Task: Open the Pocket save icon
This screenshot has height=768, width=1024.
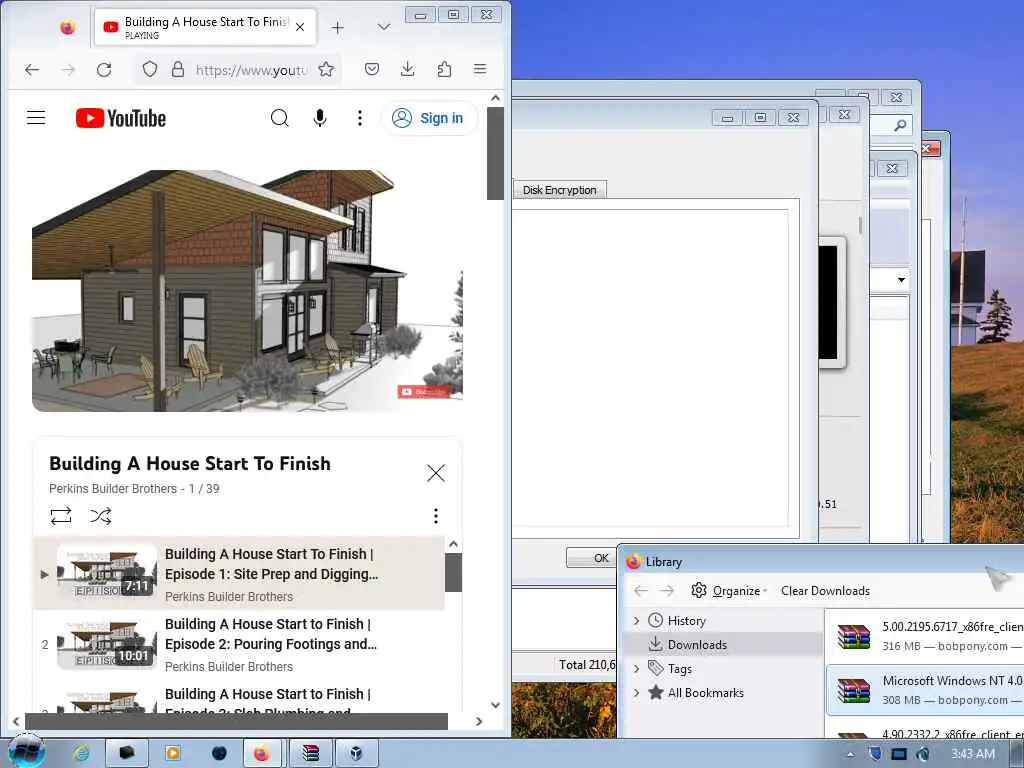Action: 372,69
